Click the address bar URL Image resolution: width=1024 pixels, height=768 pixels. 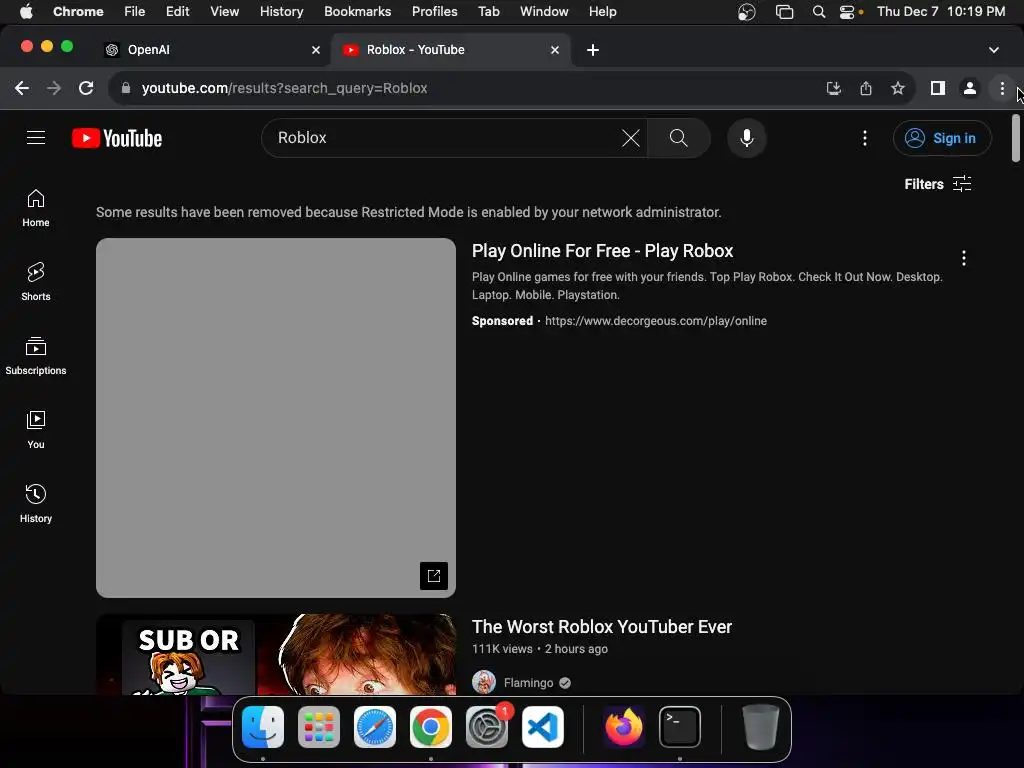284,88
